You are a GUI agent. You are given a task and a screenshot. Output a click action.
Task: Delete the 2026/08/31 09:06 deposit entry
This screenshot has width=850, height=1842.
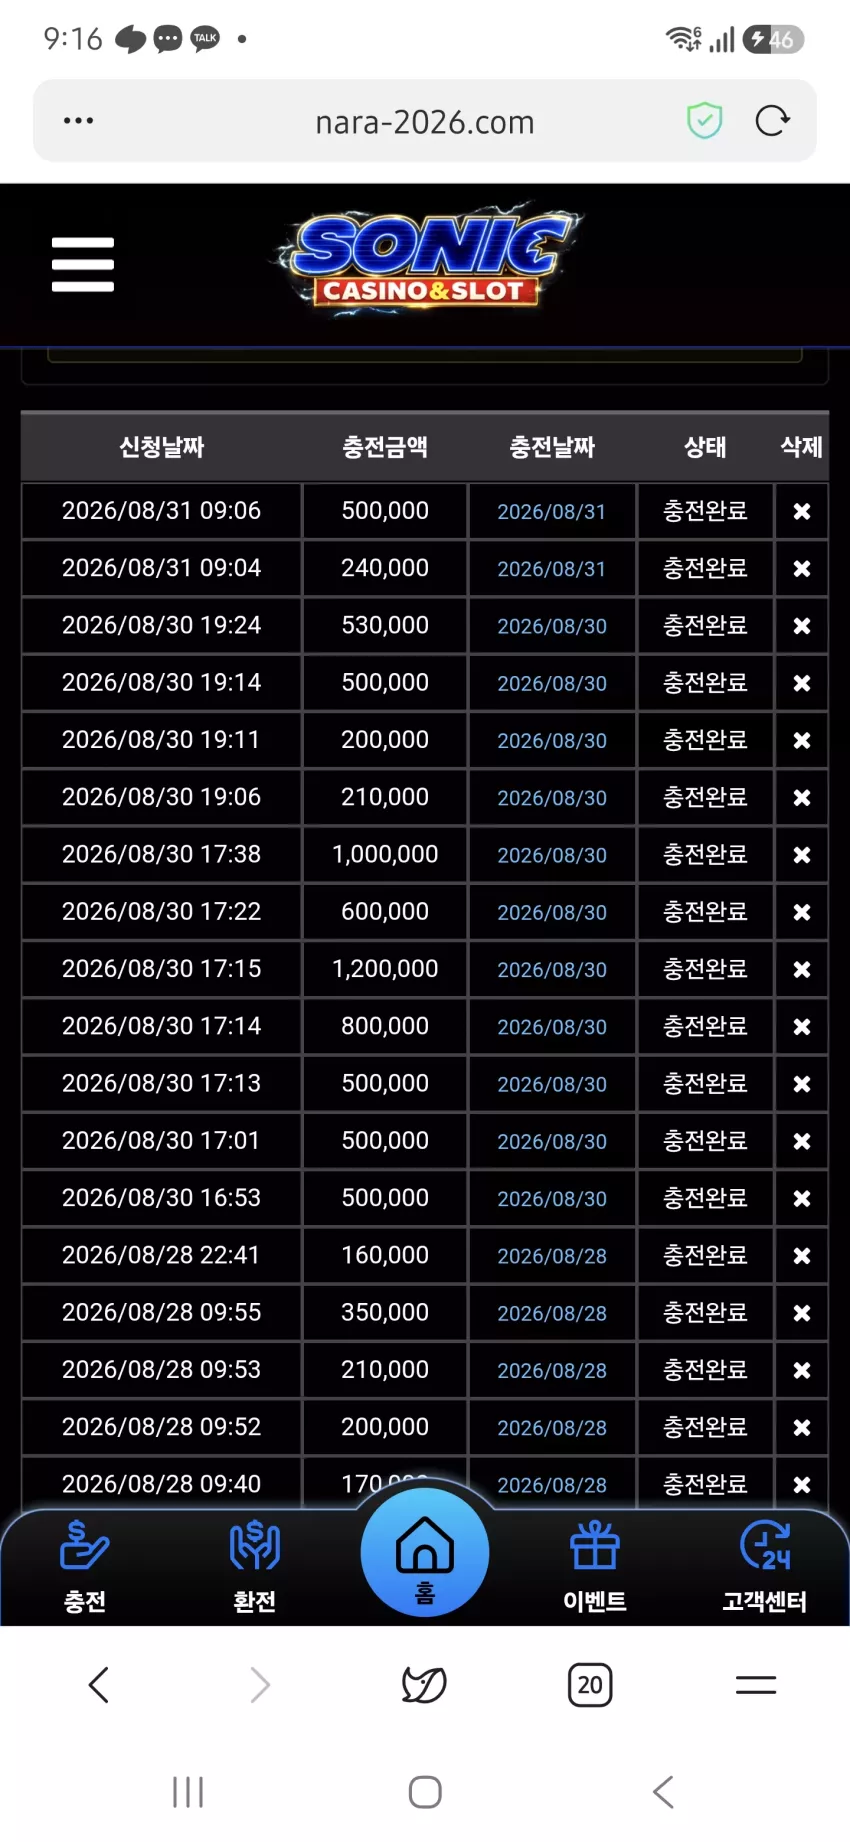802,511
